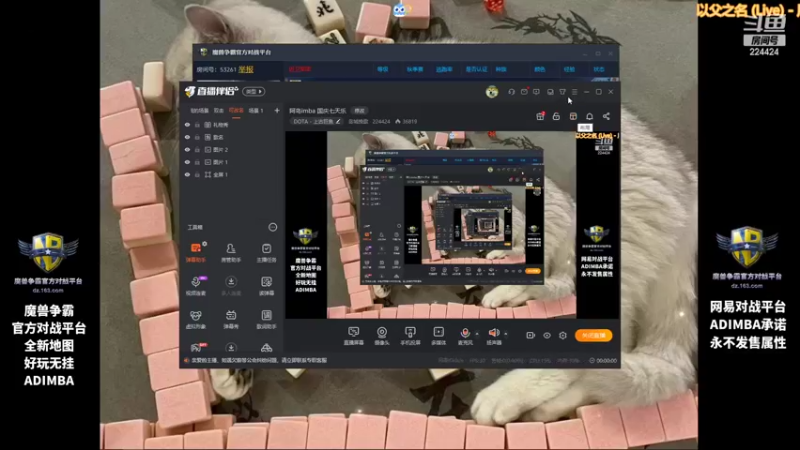Image resolution: width=800 pixels, height=450 pixels.
Task: Click the preview eye icon in bottom bar
Action: tap(546, 335)
